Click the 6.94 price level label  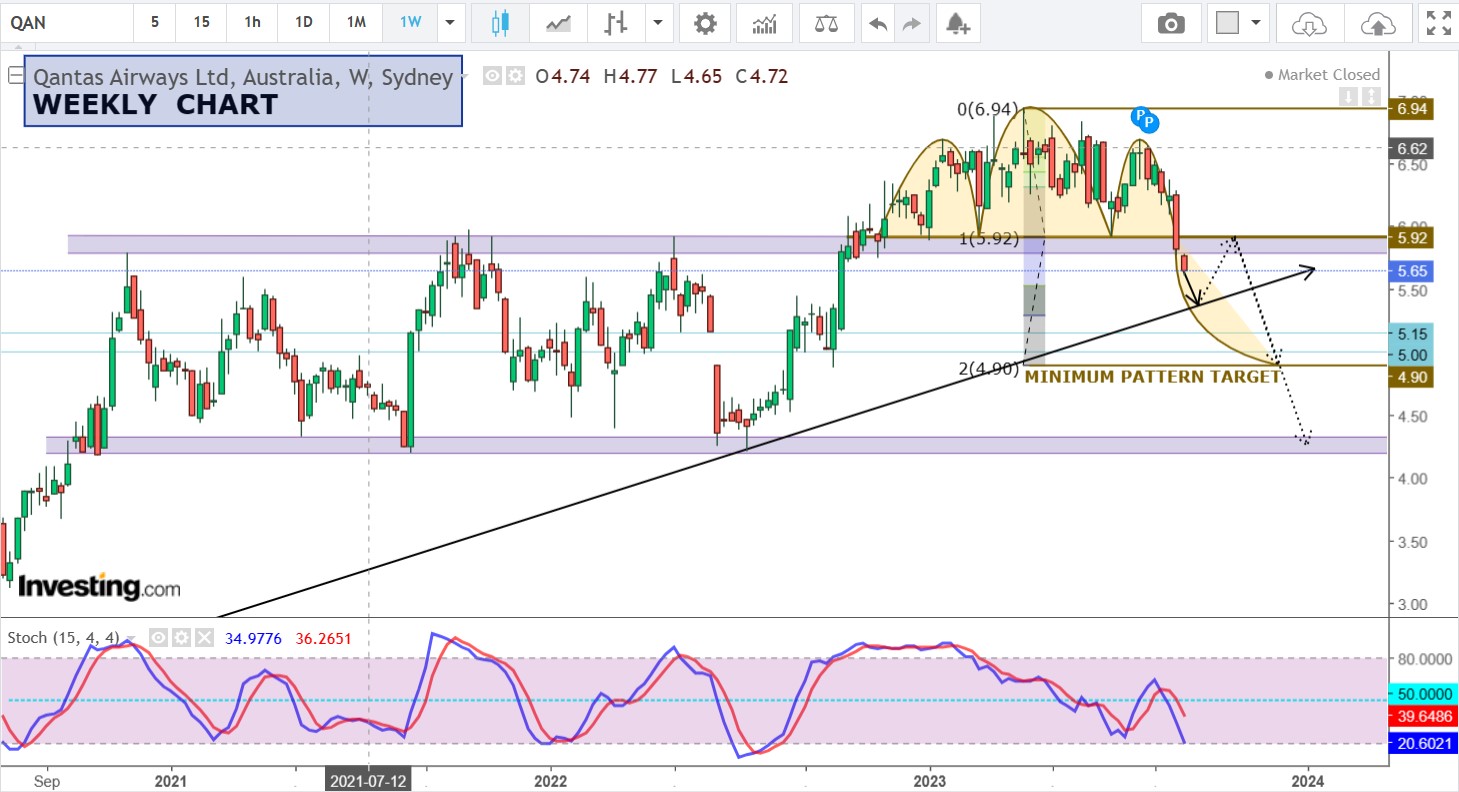[1412, 108]
